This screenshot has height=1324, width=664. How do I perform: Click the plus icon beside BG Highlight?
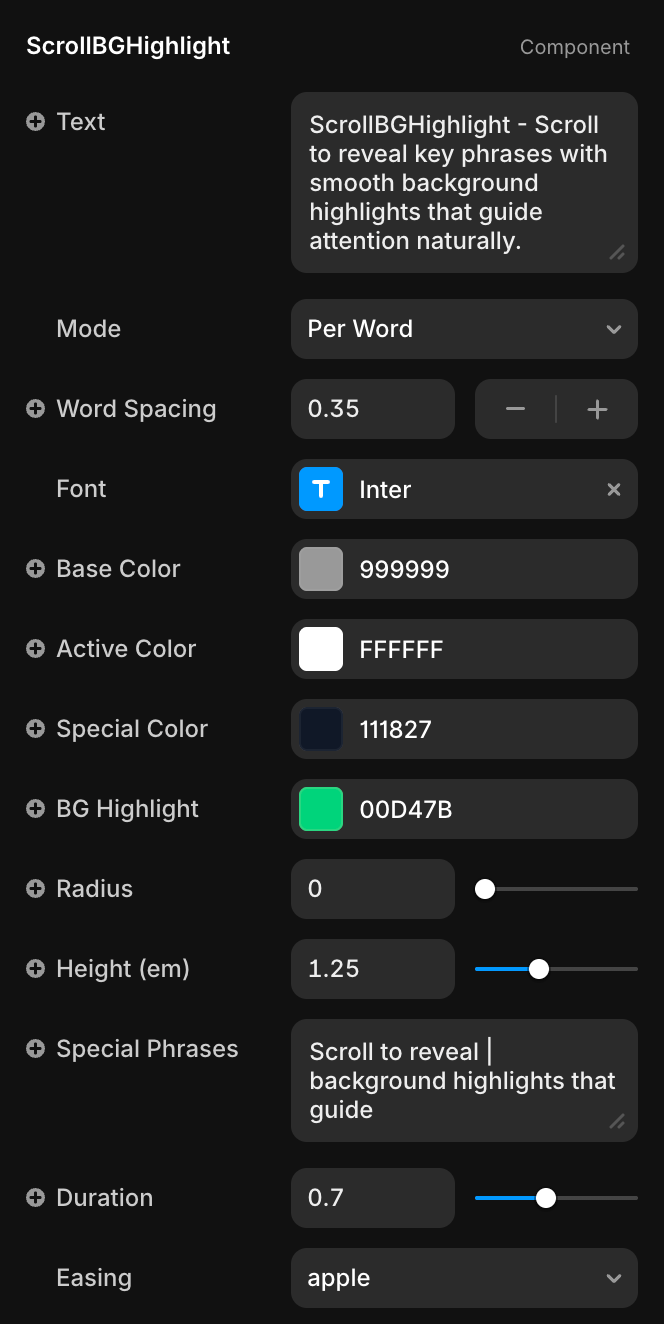(35, 809)
